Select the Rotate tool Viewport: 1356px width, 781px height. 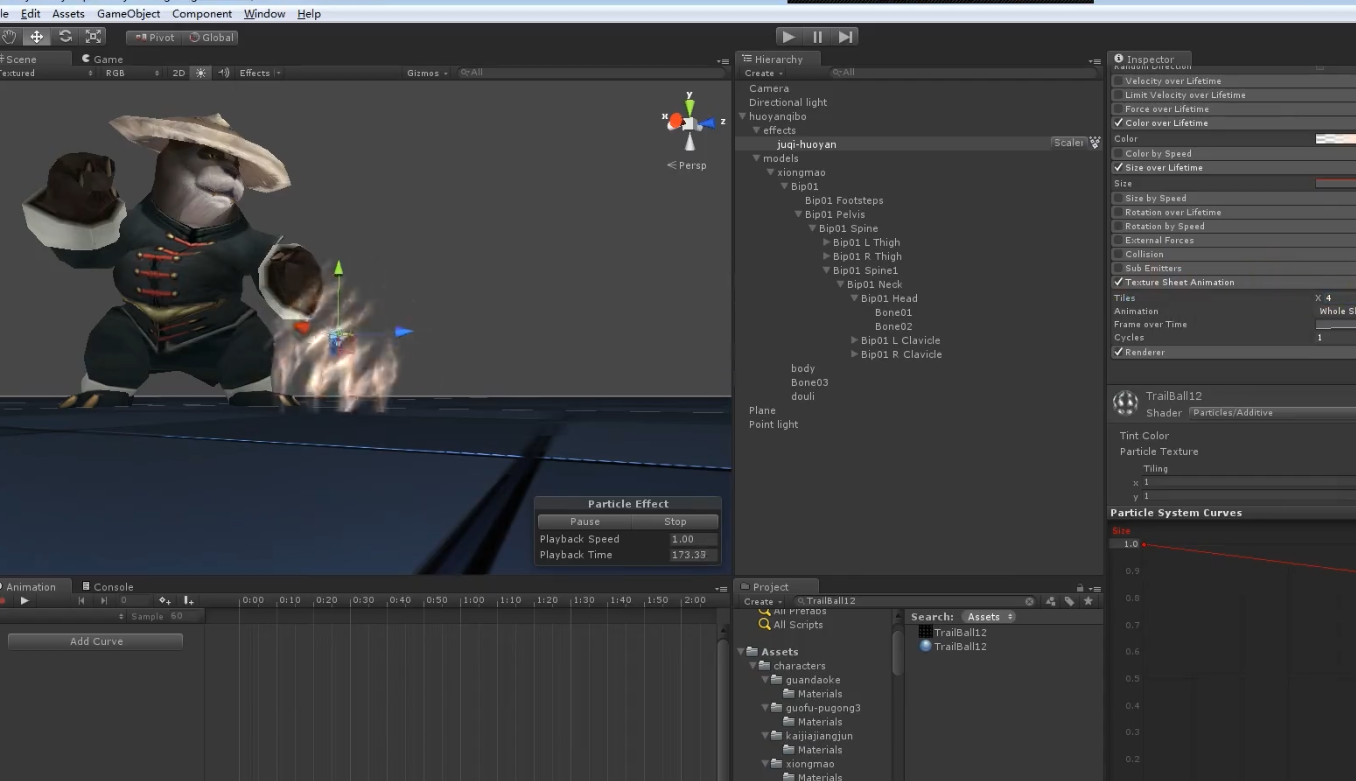pos(65,37)
